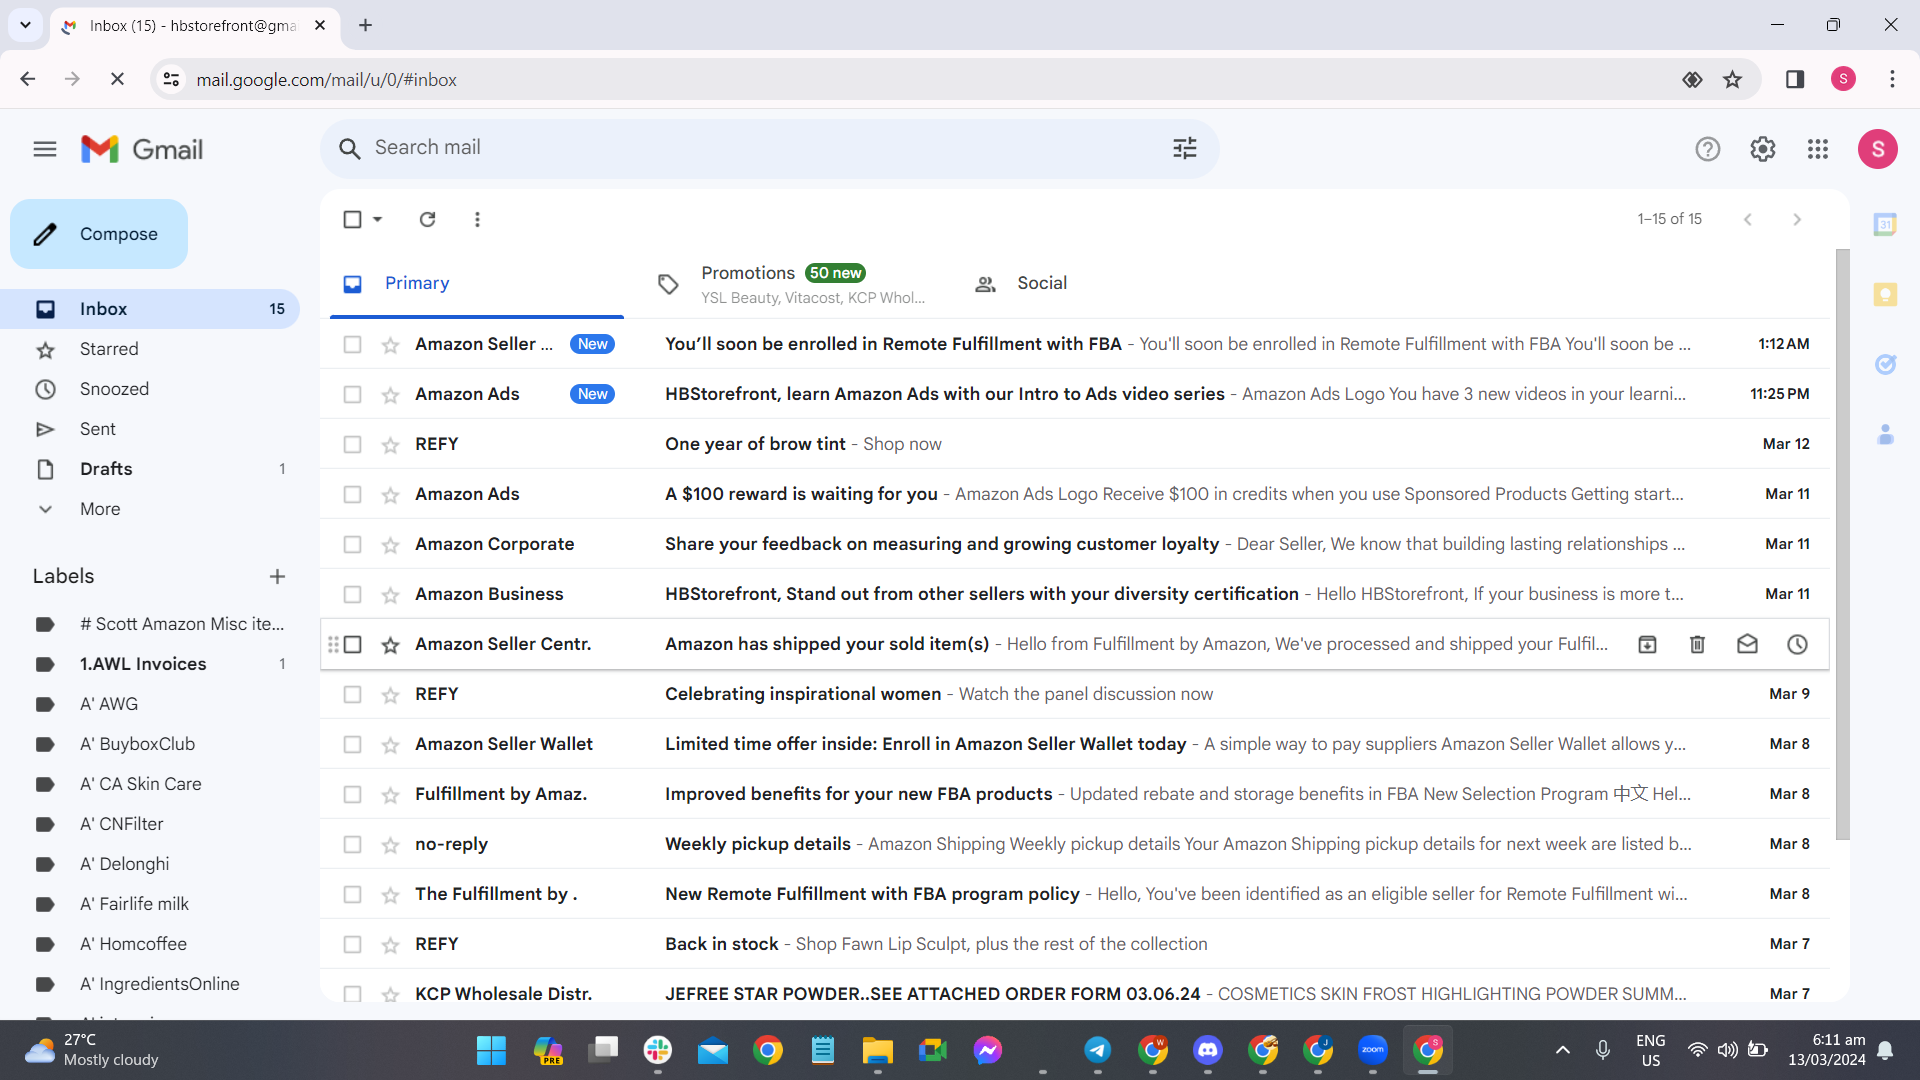Open the 1.AWL Invoices label
This screenshot has width=1920, height=1080.
(143, 664)
